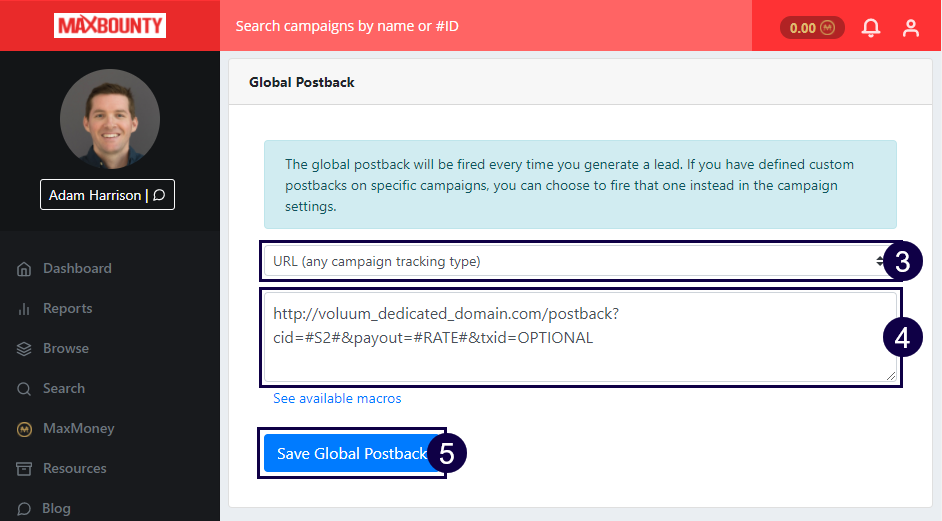Click Adam Harrison's profile photo

(x=109, y=118)
